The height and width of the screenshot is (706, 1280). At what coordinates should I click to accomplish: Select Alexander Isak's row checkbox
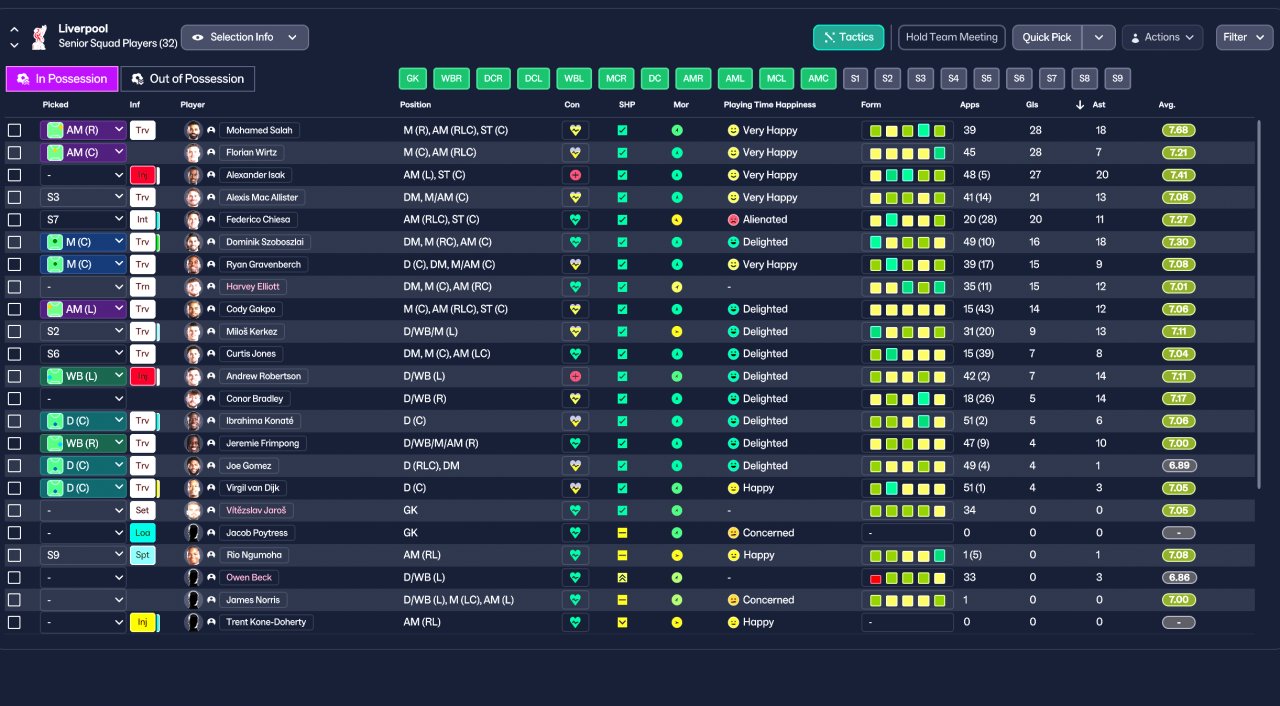[14, 175]
